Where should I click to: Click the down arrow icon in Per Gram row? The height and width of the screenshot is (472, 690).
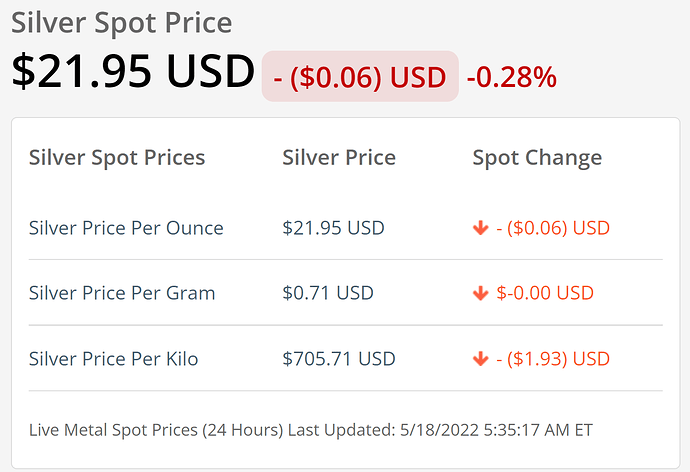coord(481,293)
